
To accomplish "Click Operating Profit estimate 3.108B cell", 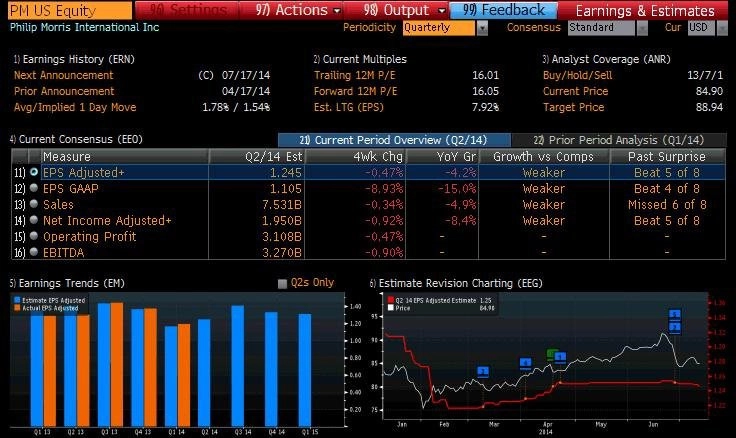I will (x=282, y=237).
